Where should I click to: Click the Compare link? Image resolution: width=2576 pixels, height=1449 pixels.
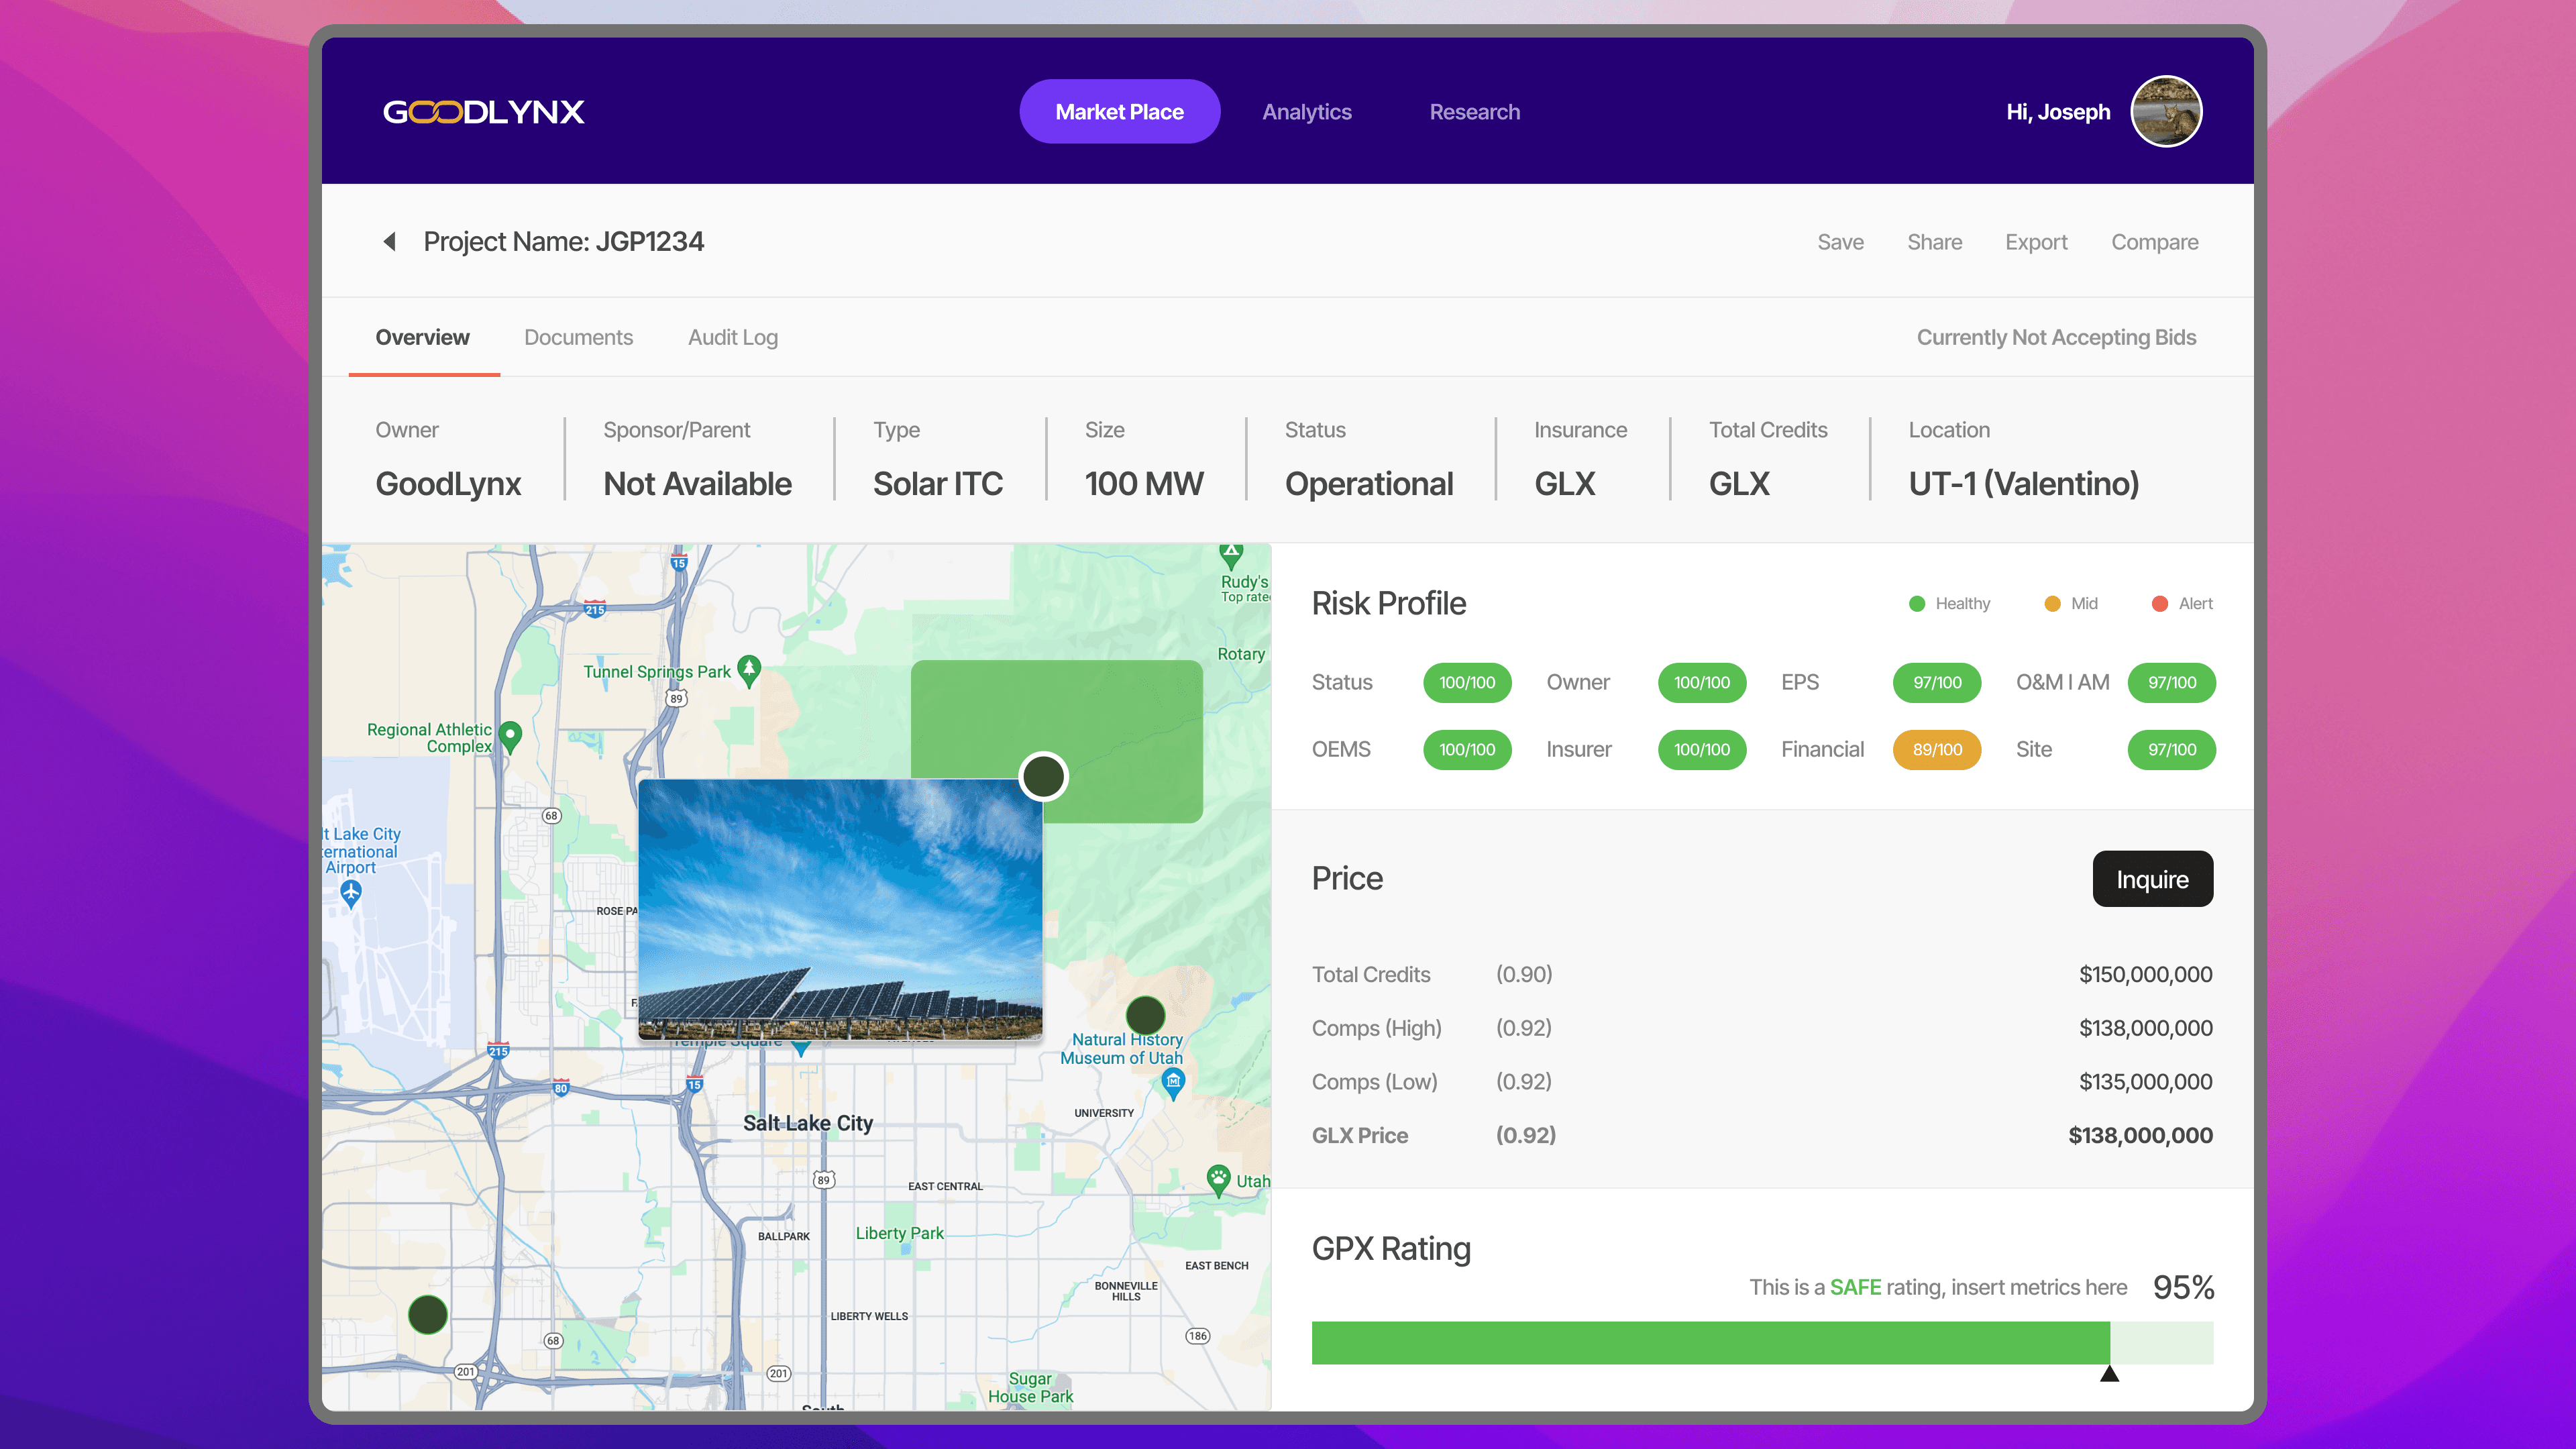(2154, 242)
